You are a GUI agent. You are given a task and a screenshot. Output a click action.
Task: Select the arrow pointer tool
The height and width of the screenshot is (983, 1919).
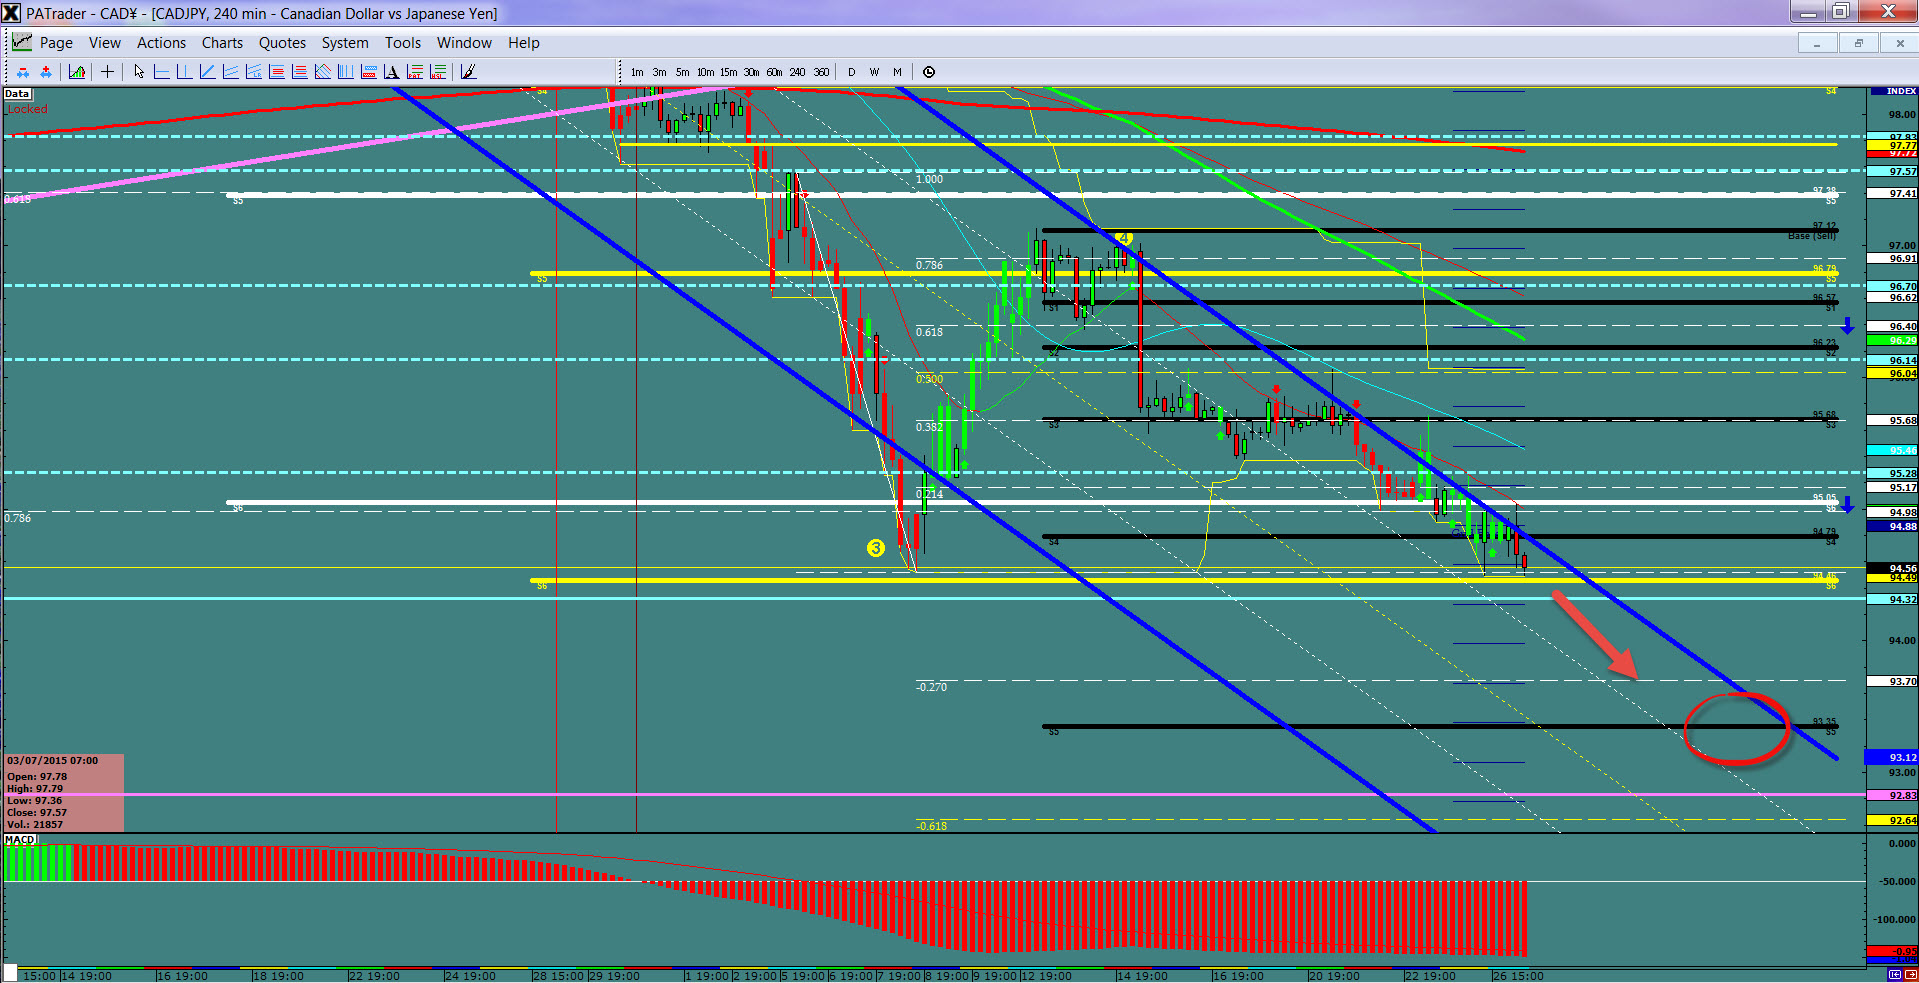(139, 71)
